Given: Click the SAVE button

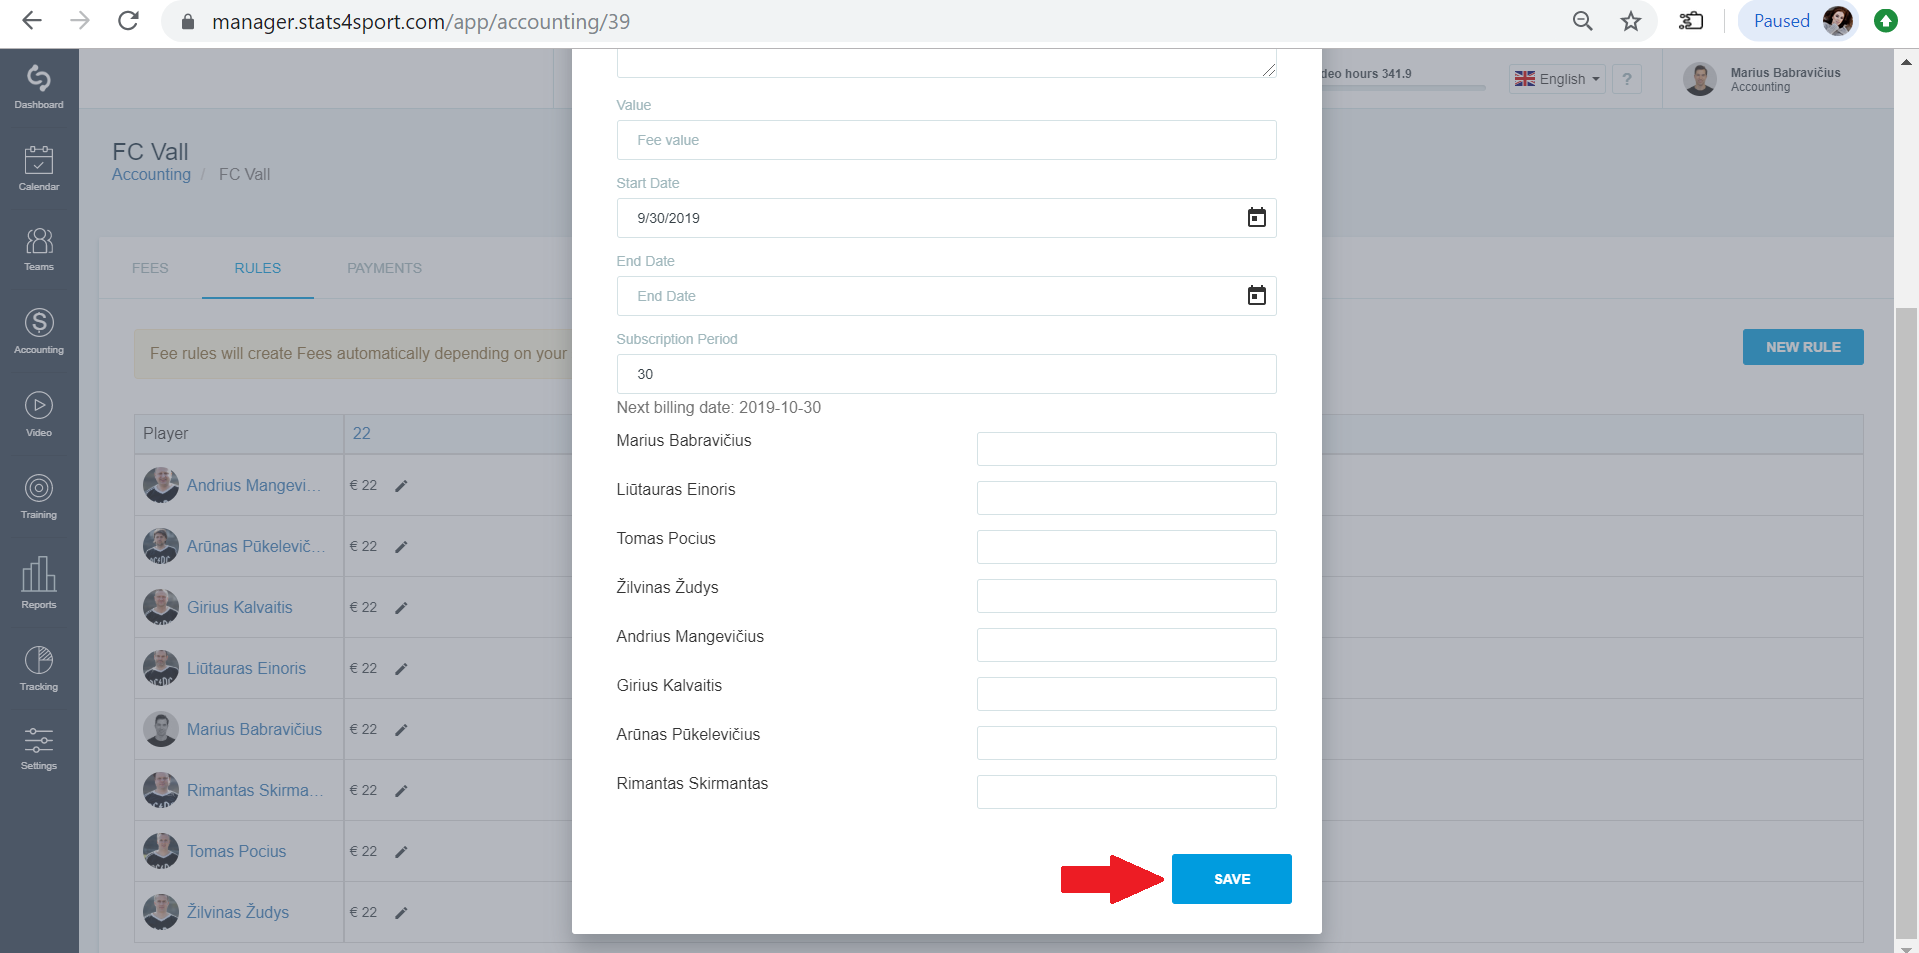Looking at the screenshot, I should tap(1232, 879).
